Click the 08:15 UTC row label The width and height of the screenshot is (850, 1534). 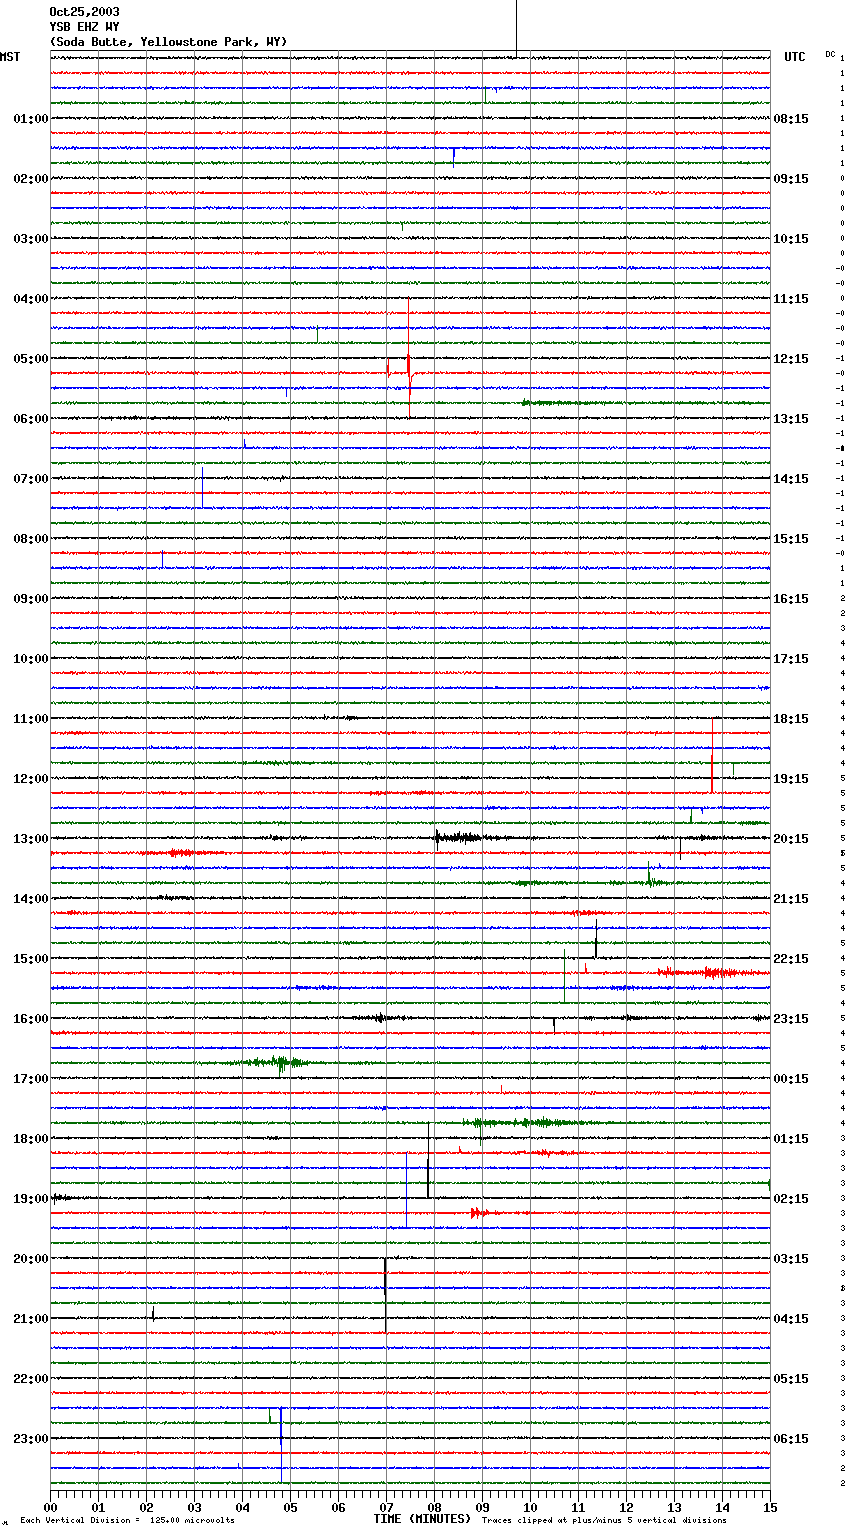(791, 119)
